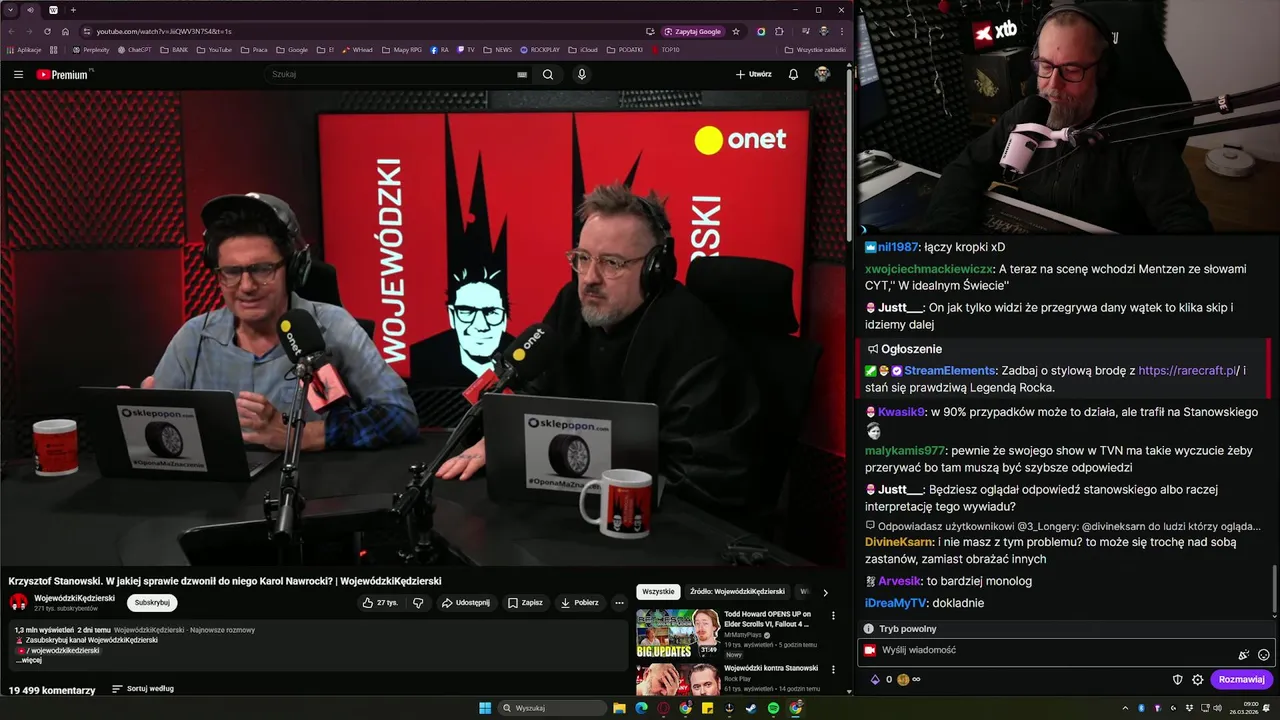Click the Chrome address bar URL

[164, 31]
